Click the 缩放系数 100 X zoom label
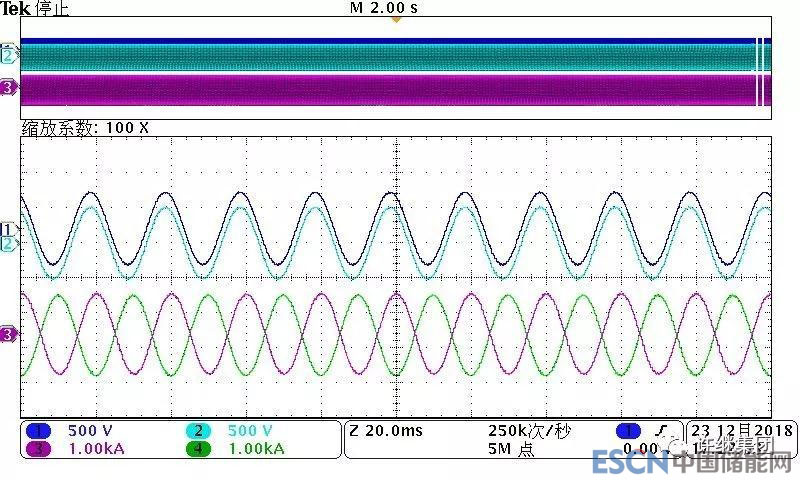This screenshot has width=800, height=480. (x=85, y=128)
